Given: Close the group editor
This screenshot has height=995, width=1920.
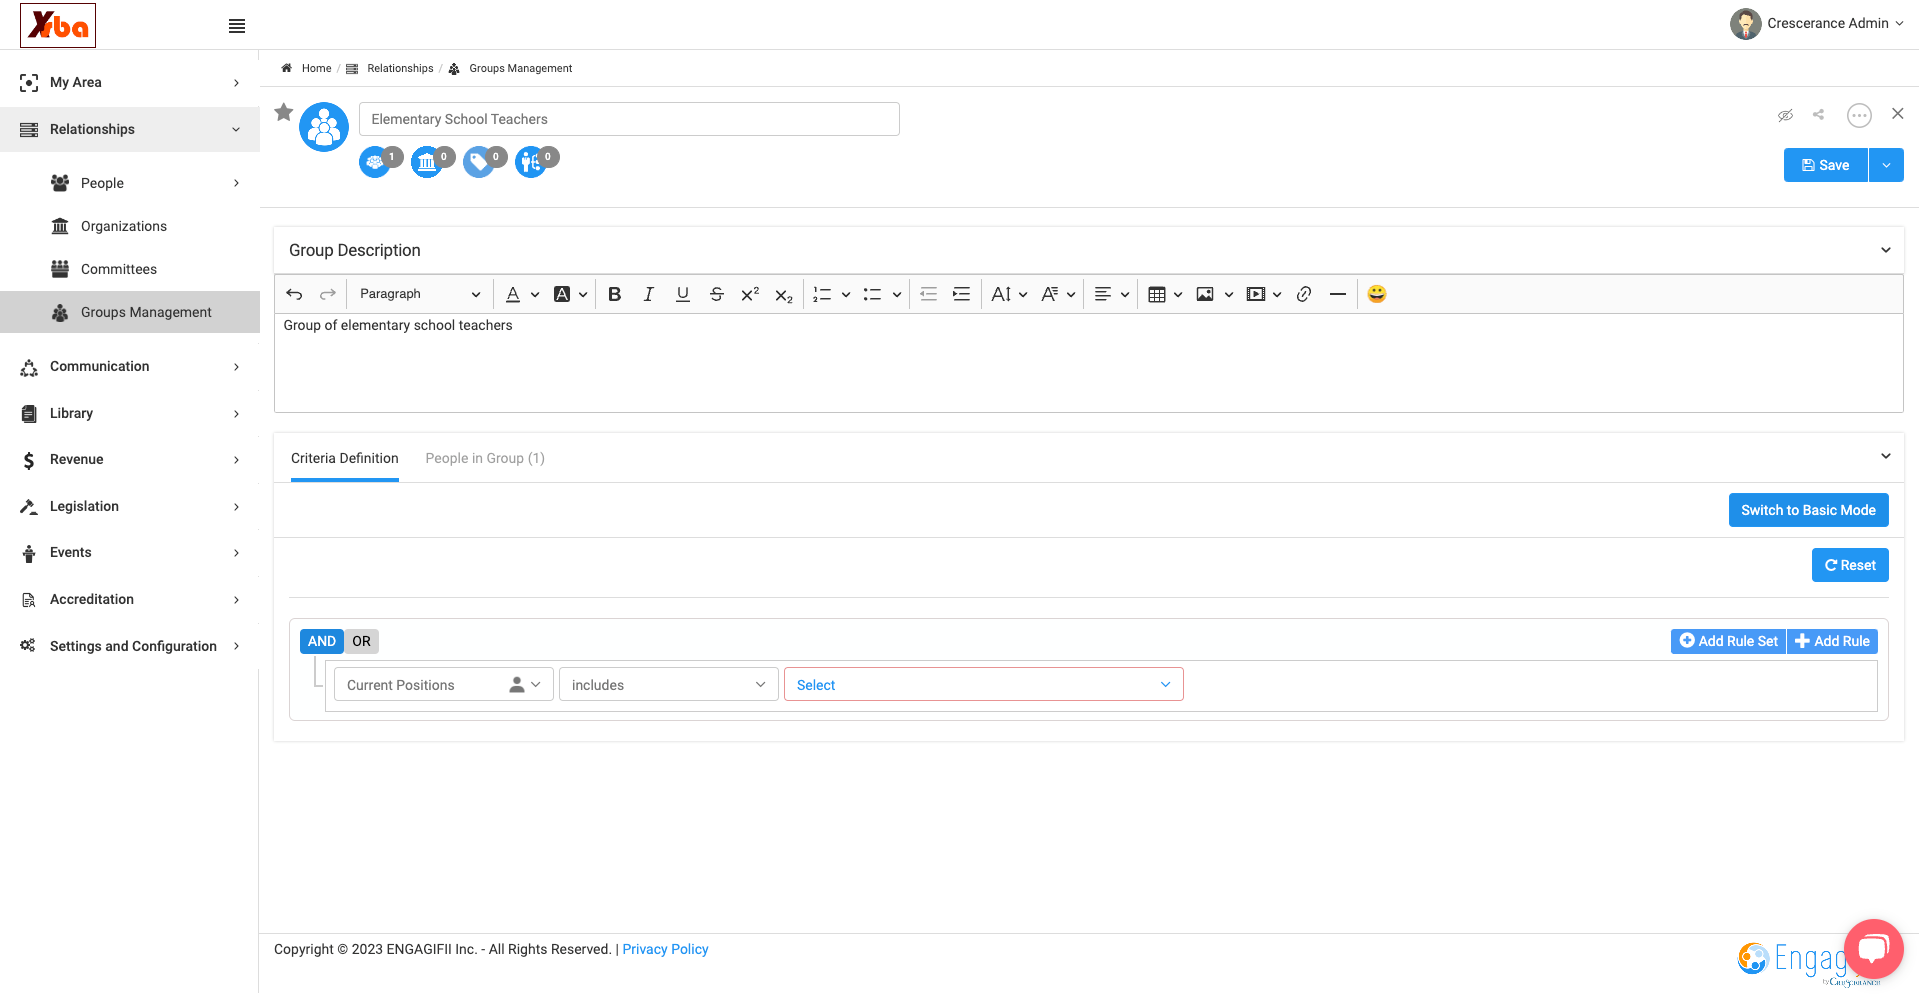Looking at the screenshot, I should coord(1897,114).
